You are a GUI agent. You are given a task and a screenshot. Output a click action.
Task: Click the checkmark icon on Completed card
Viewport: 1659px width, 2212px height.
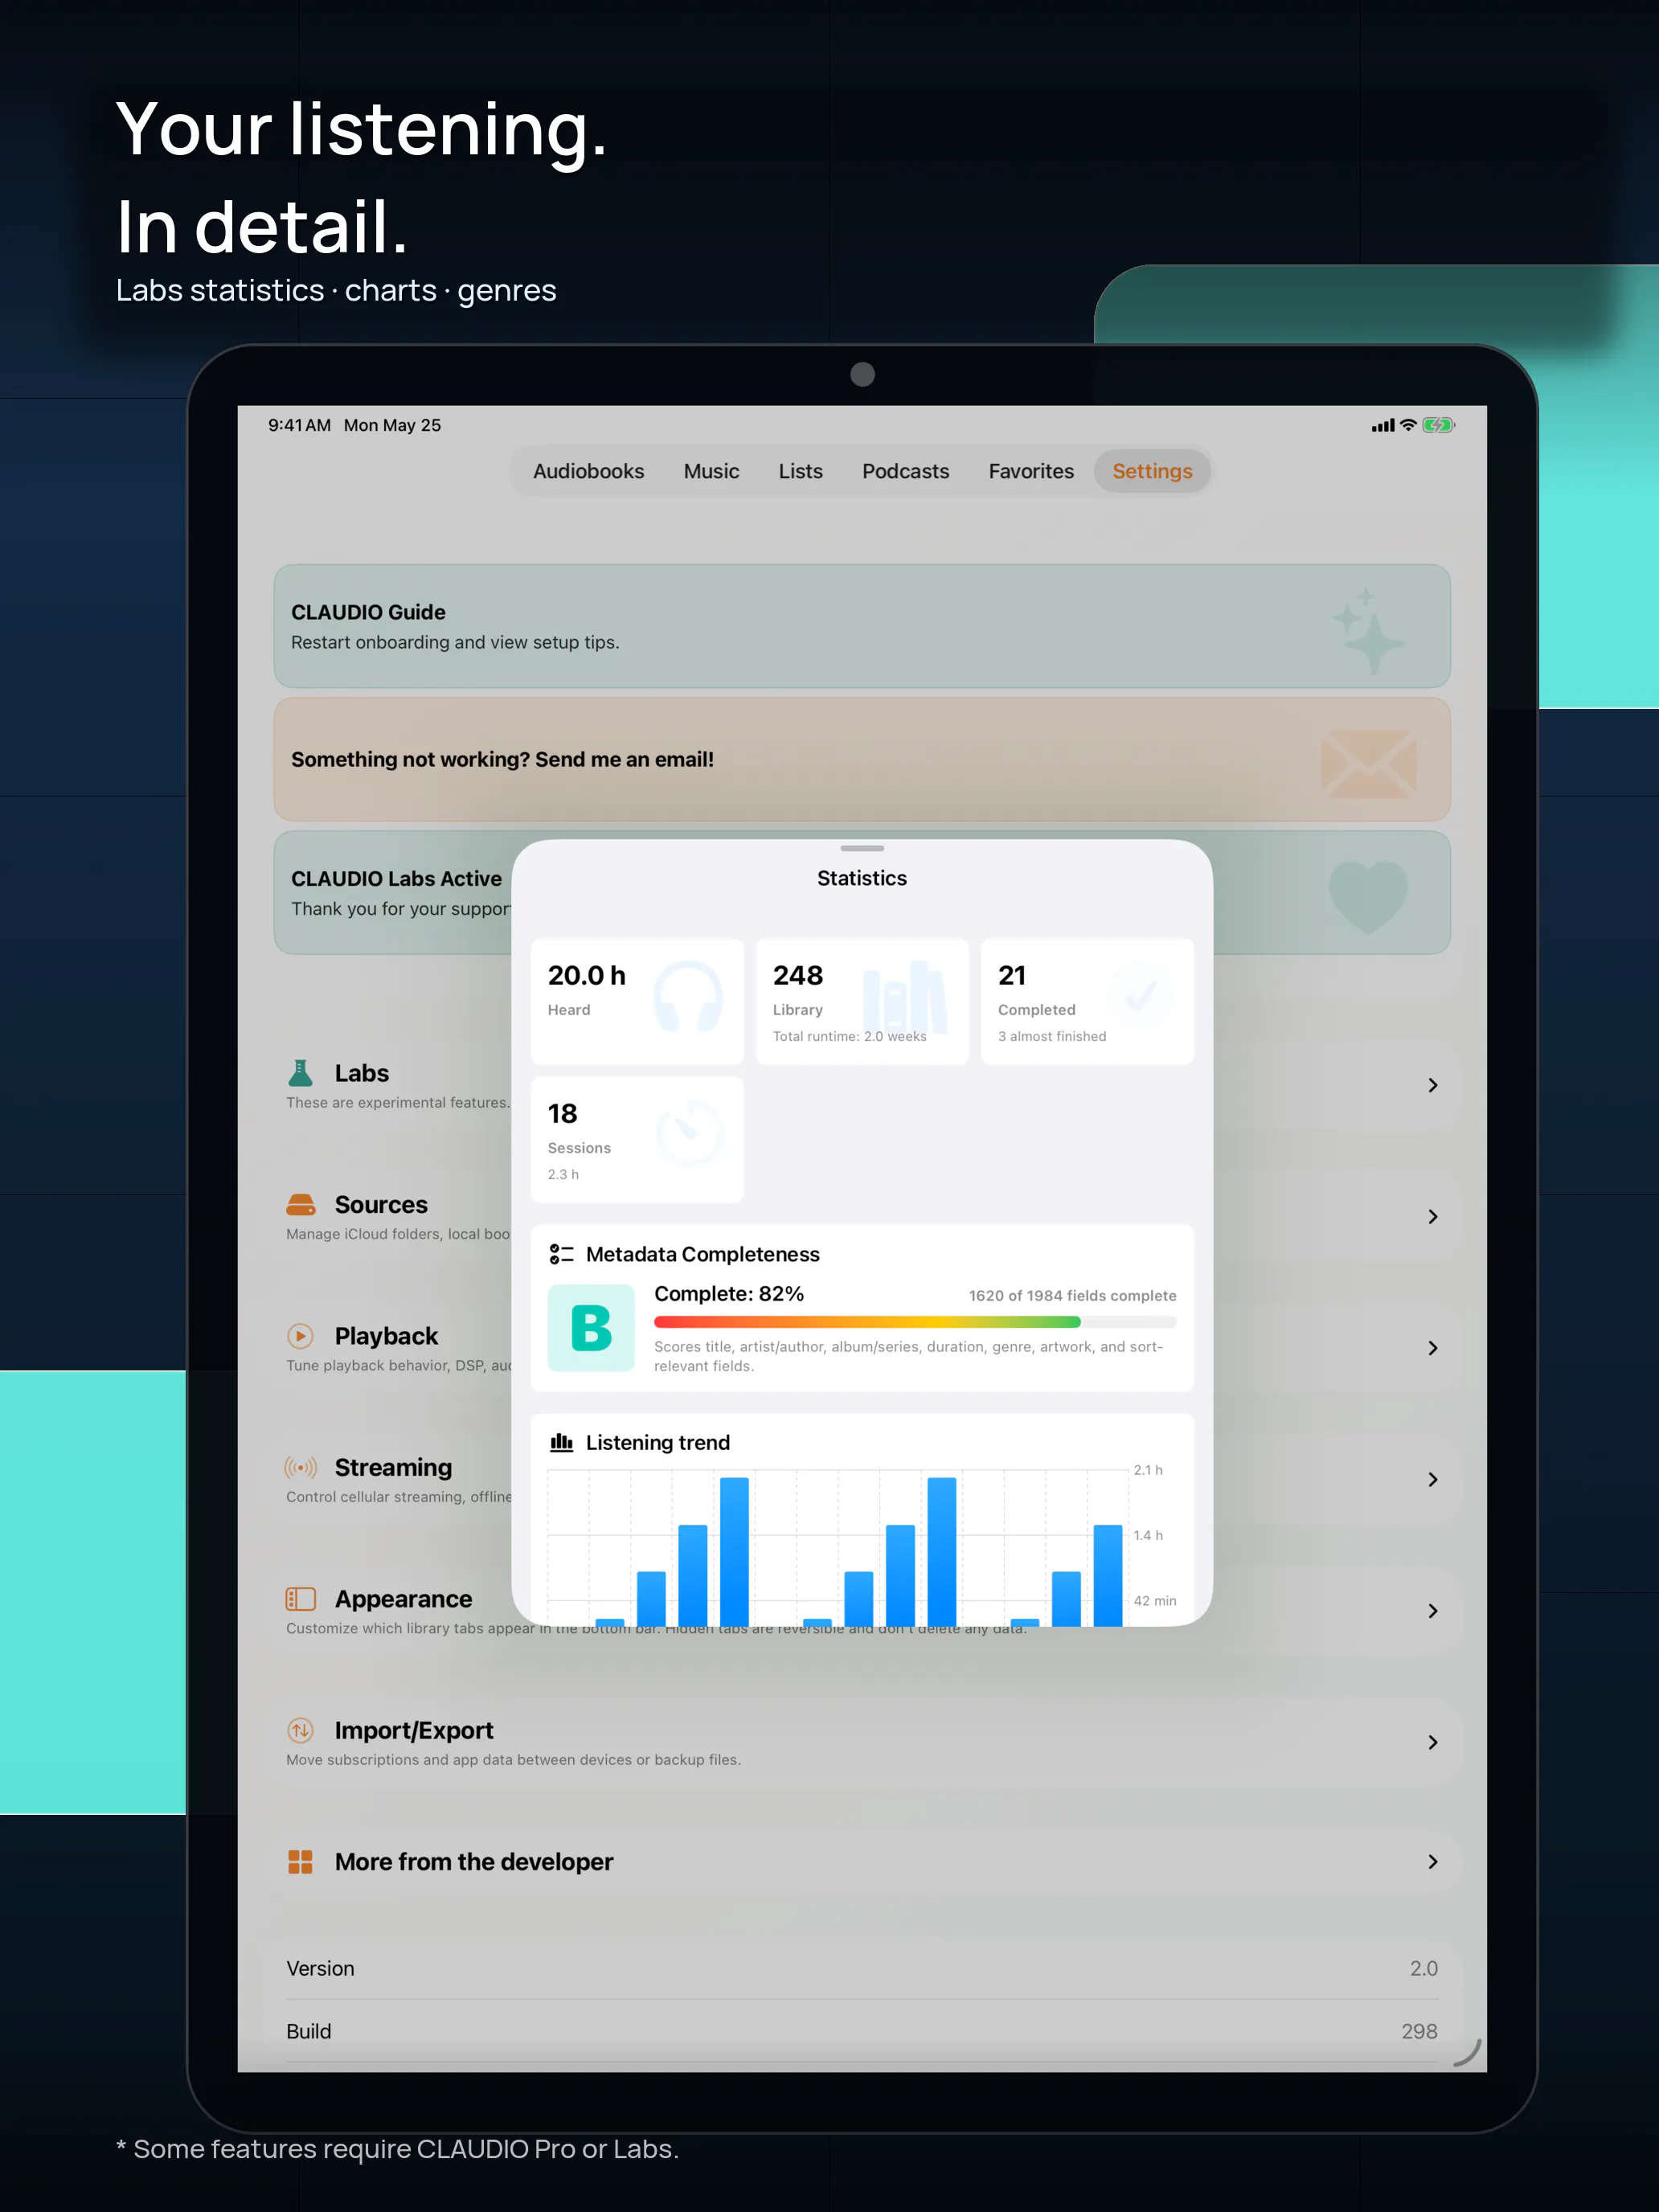pyautogui.click(x=1140, y=995)
